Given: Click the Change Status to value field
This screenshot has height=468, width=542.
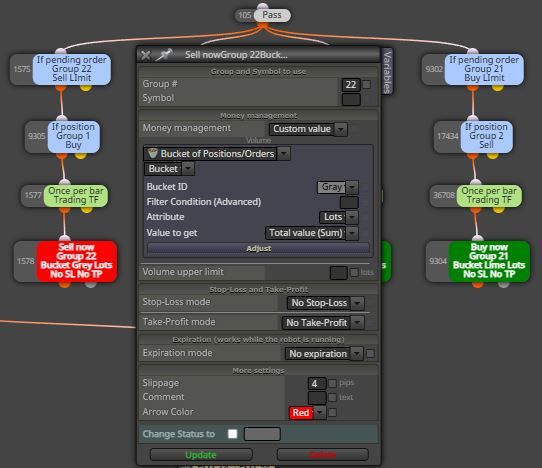Looking at the screenshot, I should tap(262, 434).
